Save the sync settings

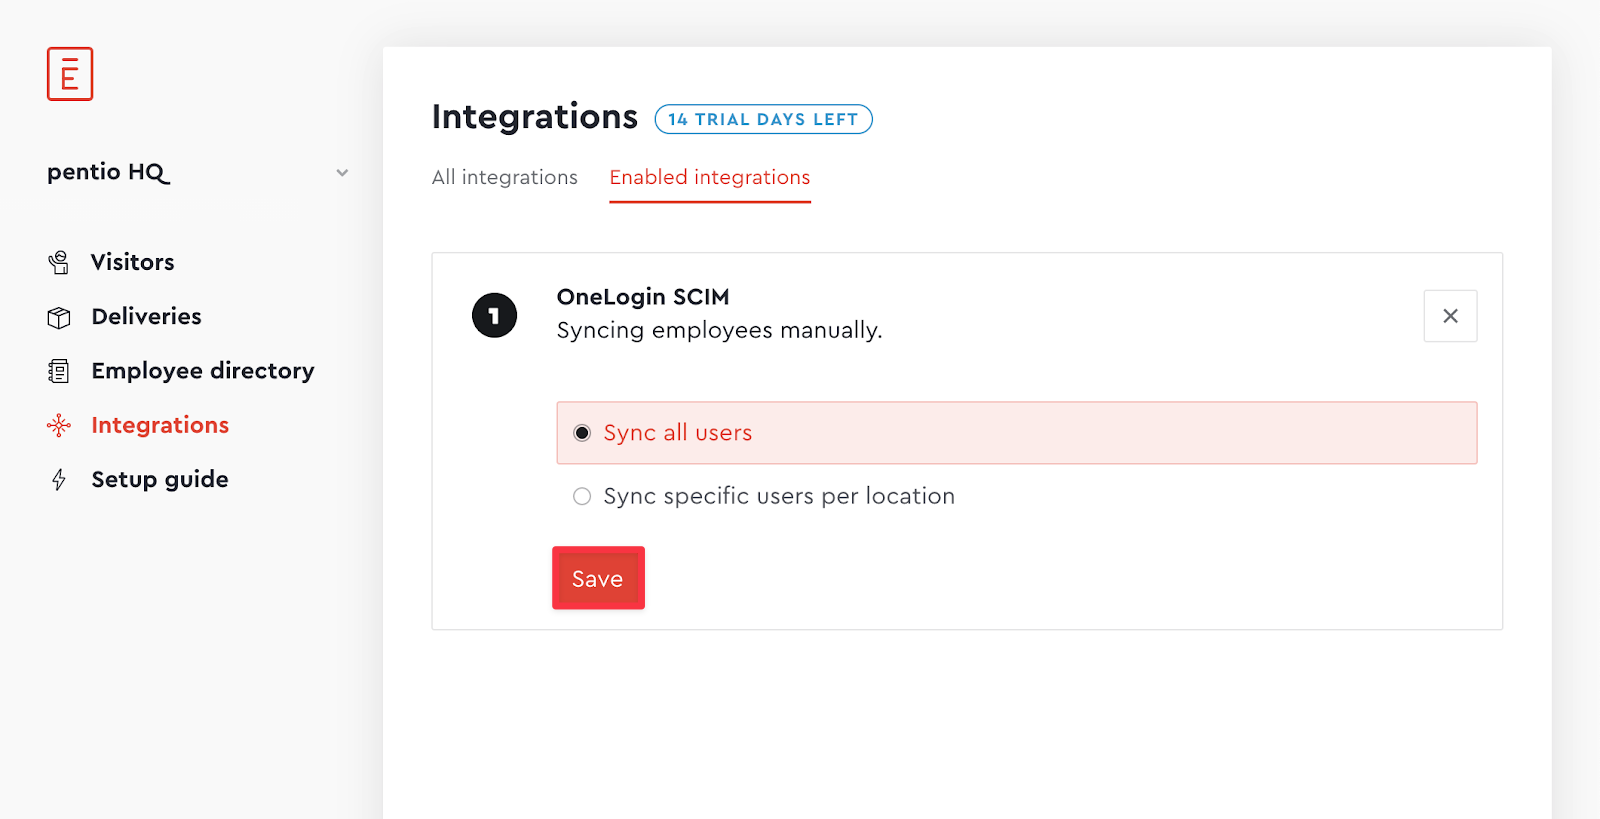598,578
